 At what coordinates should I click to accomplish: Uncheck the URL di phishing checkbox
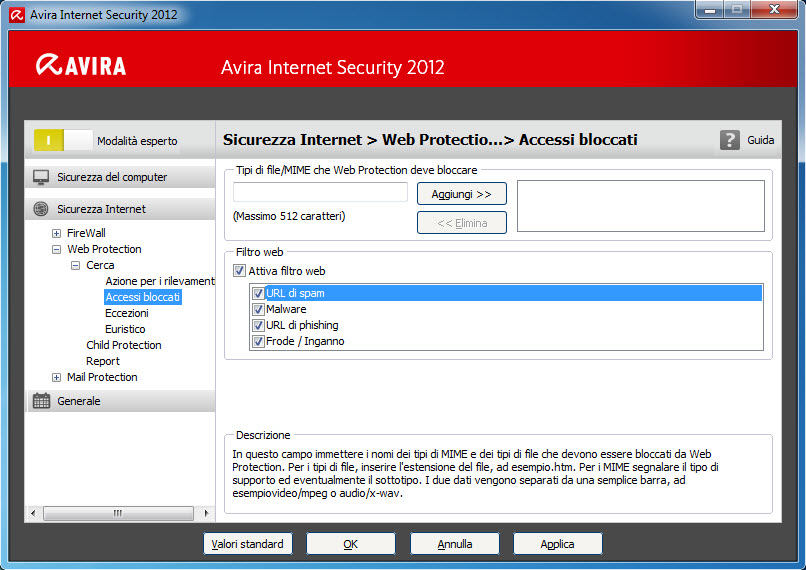click(x=258, y=325)
